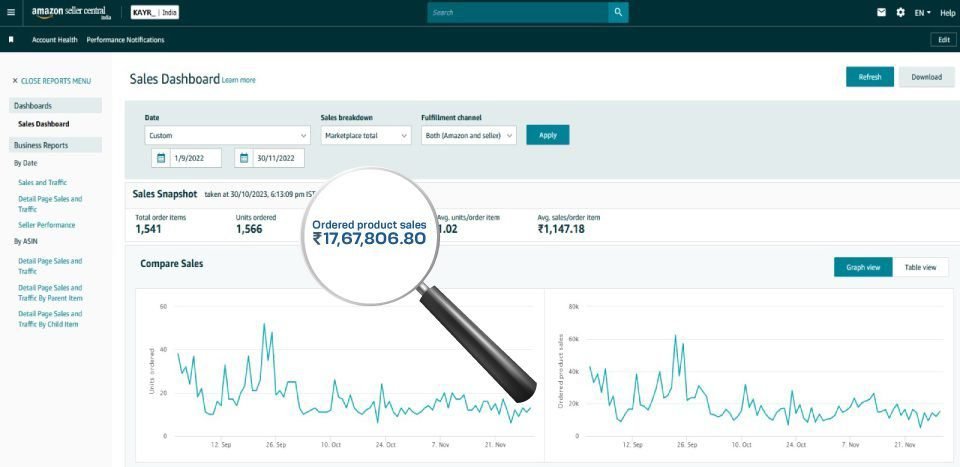Open the Fulfillment channel dropdown
Image resolution: width=960 pixels, height=467 pixels.
[x=469, y=135]
